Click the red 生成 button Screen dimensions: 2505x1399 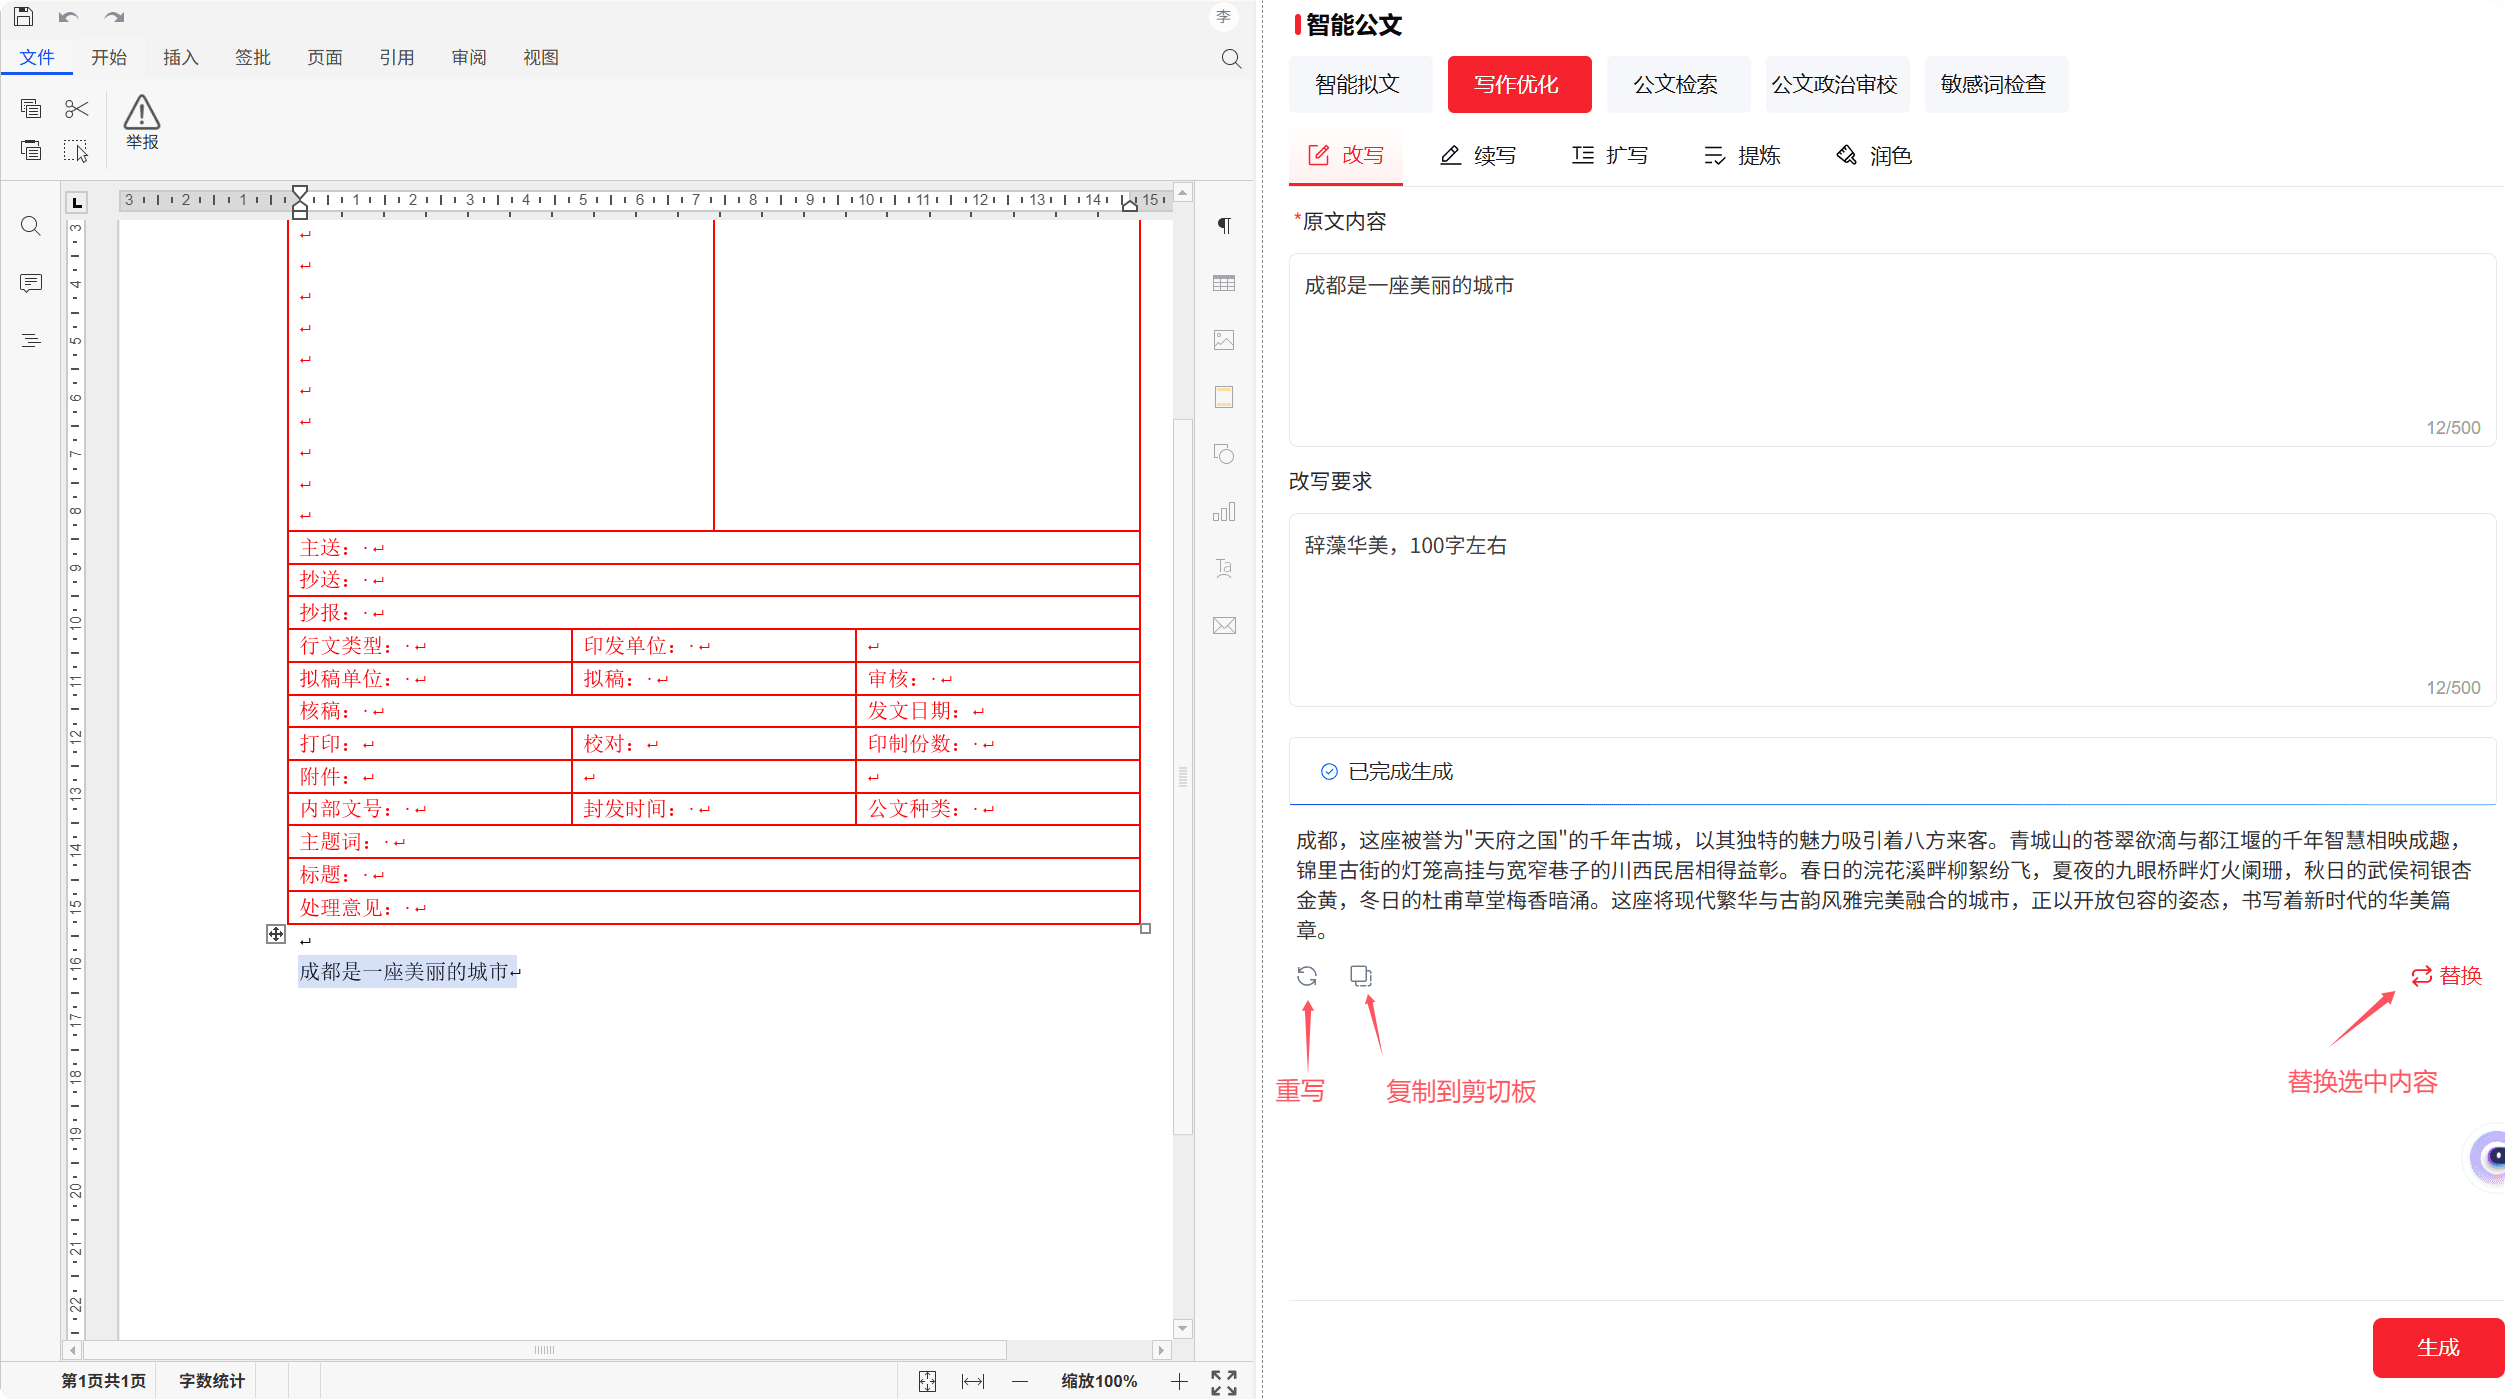[x=2438, y=1347]
